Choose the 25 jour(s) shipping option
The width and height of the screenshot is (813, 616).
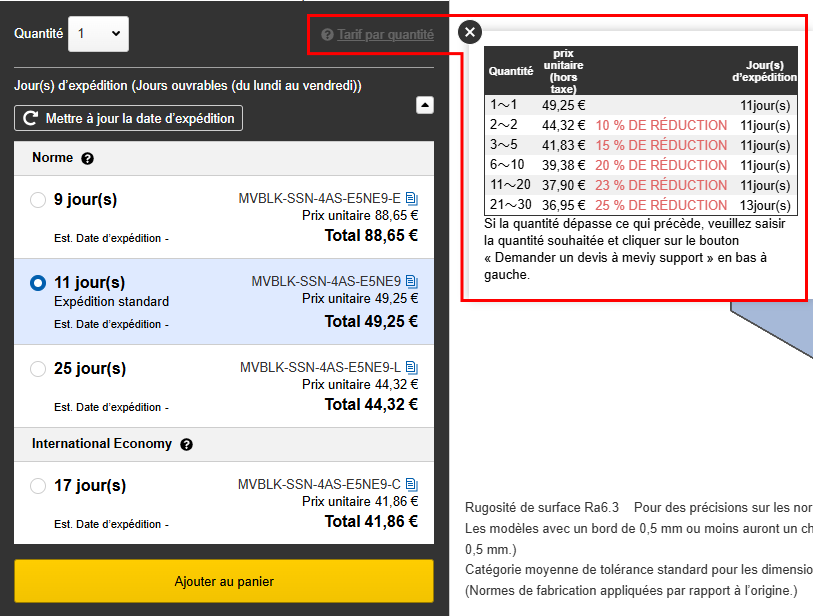pyautogui.click(x=38, y=369)
